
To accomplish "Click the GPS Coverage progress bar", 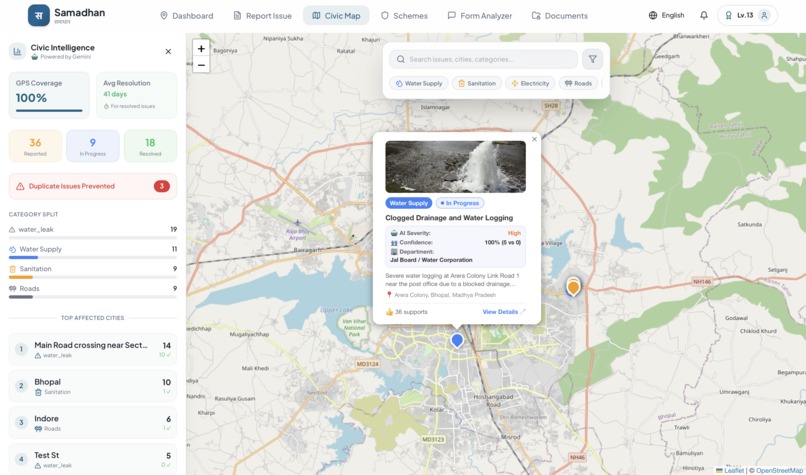I will tap(49, 111).
